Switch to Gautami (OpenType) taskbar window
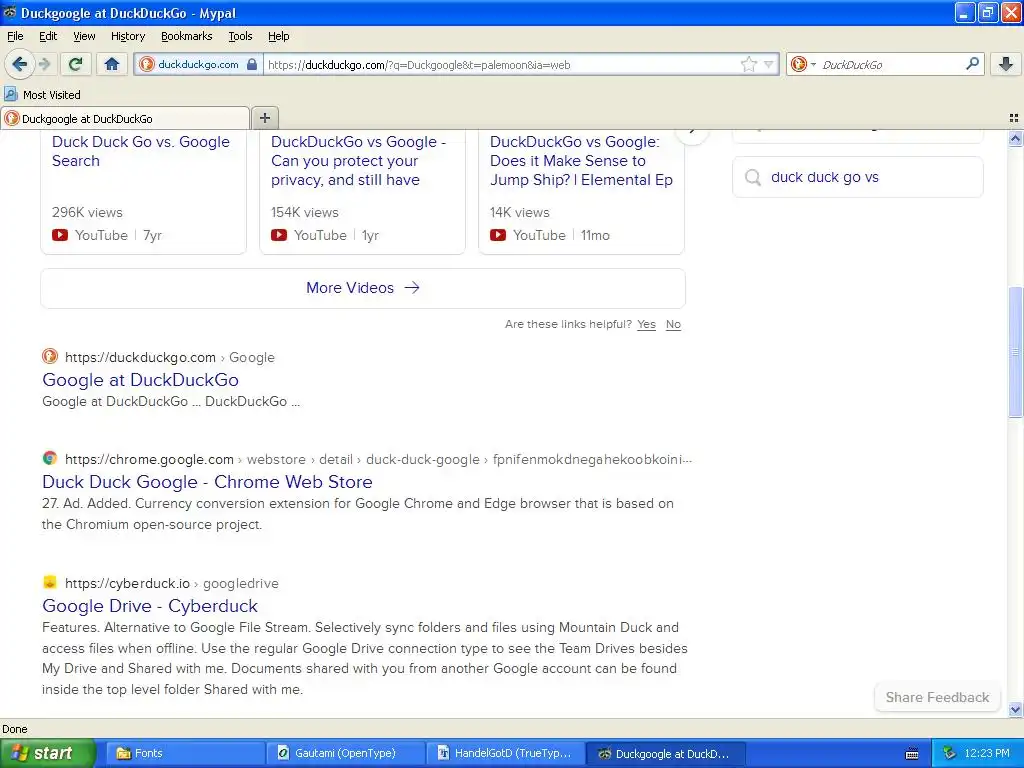Viewport: 1024px width, 768px height. [345, 753]
